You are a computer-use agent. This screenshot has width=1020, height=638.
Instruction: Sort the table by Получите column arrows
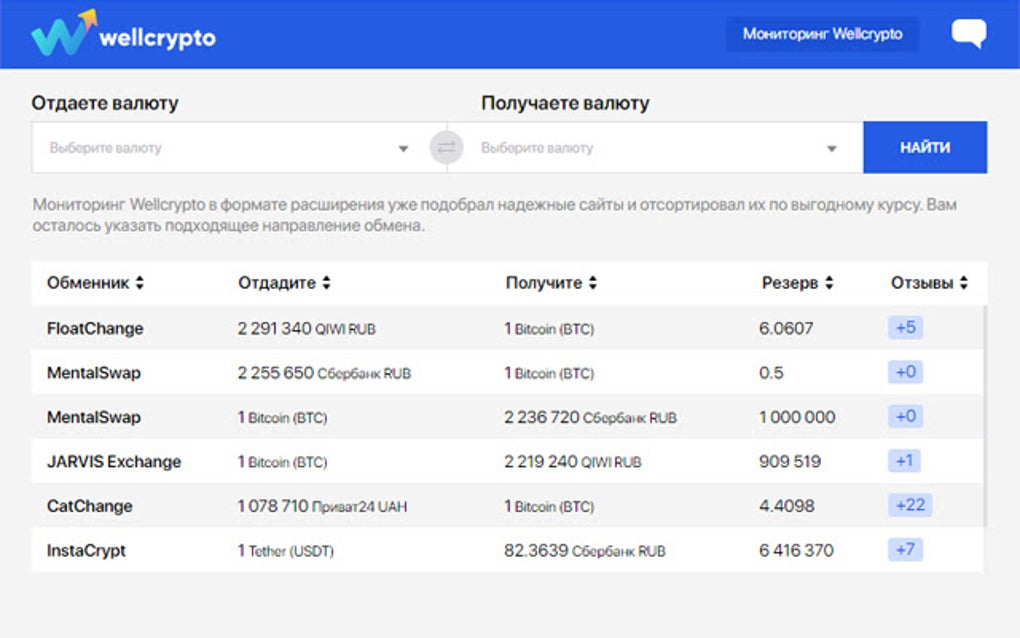[594, 282]
